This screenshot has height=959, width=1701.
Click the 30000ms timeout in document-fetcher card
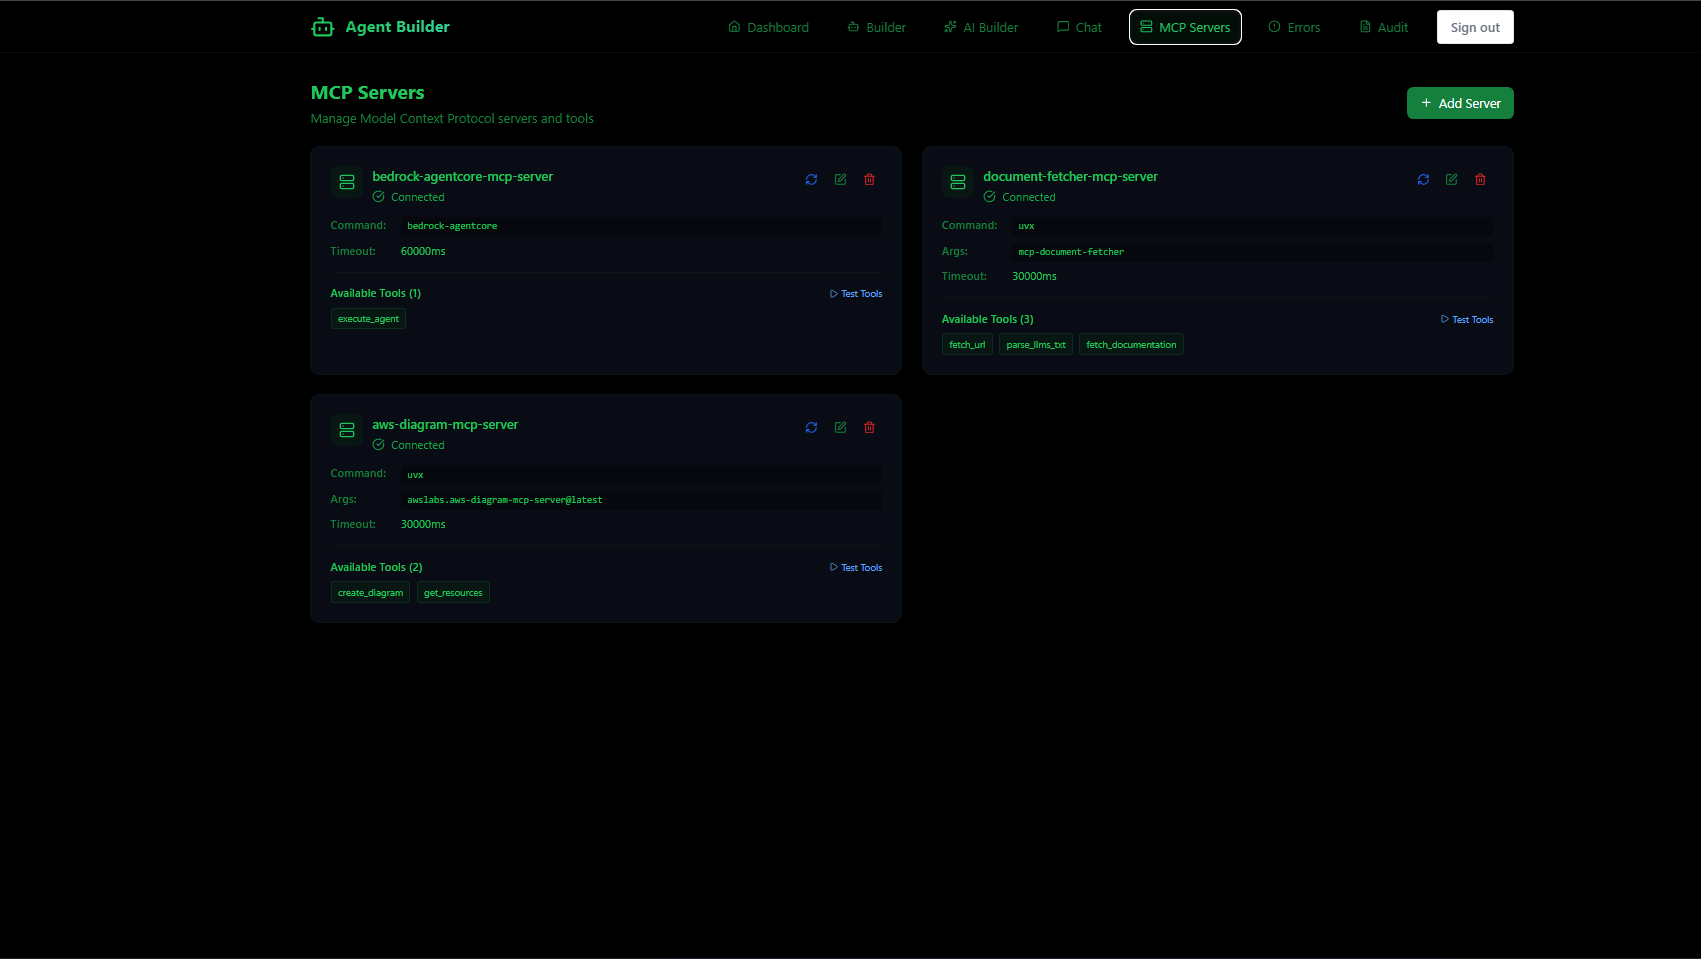pyautogui.click(x=1034, y=277)
